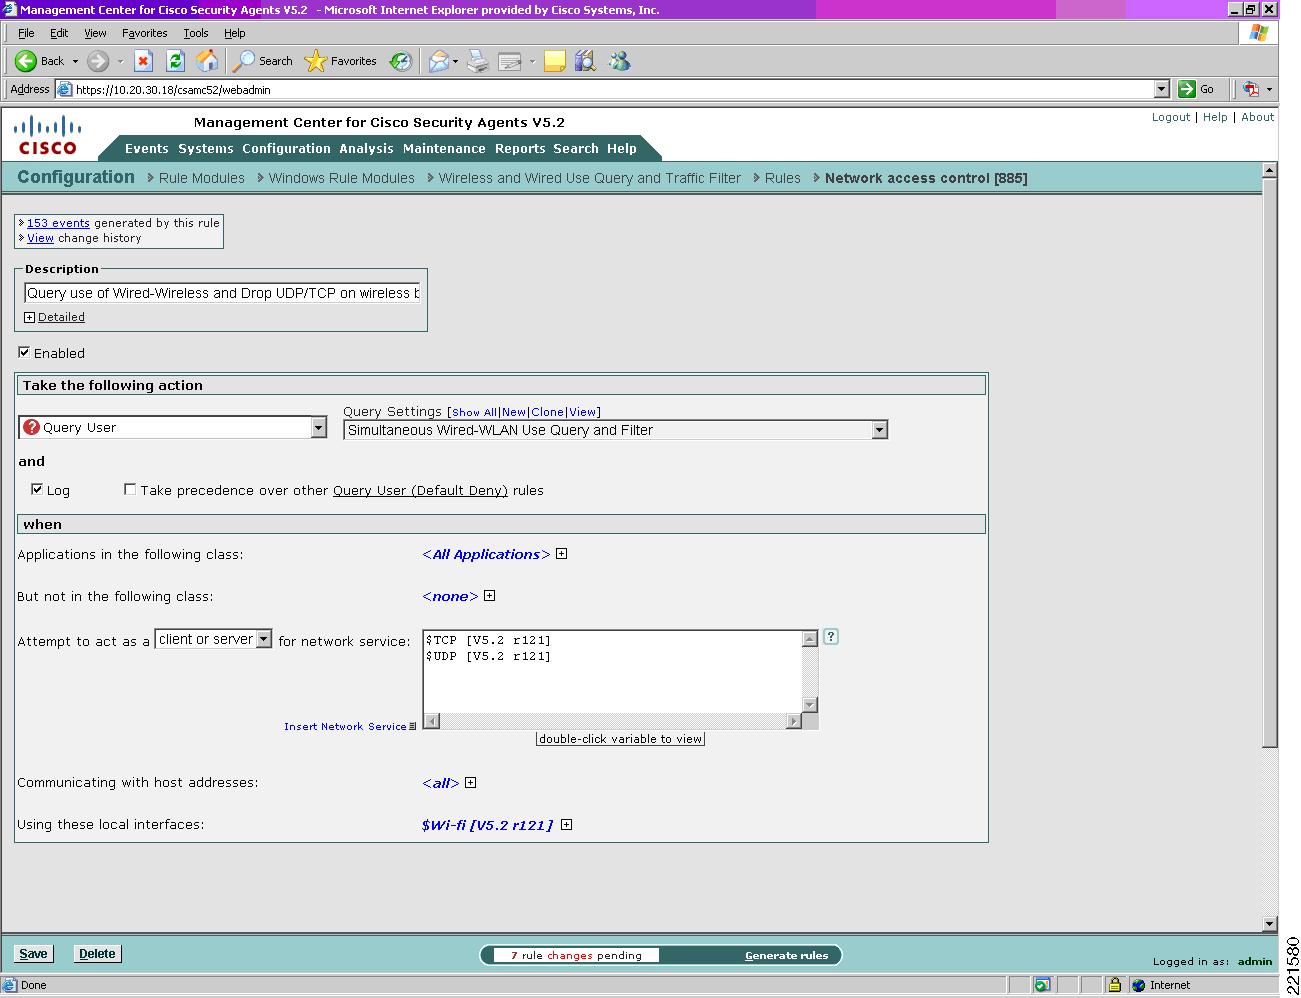Click the security lock icon in status bar
Viewport: 1301px width, 998px height.
(x=1114, y=985)
